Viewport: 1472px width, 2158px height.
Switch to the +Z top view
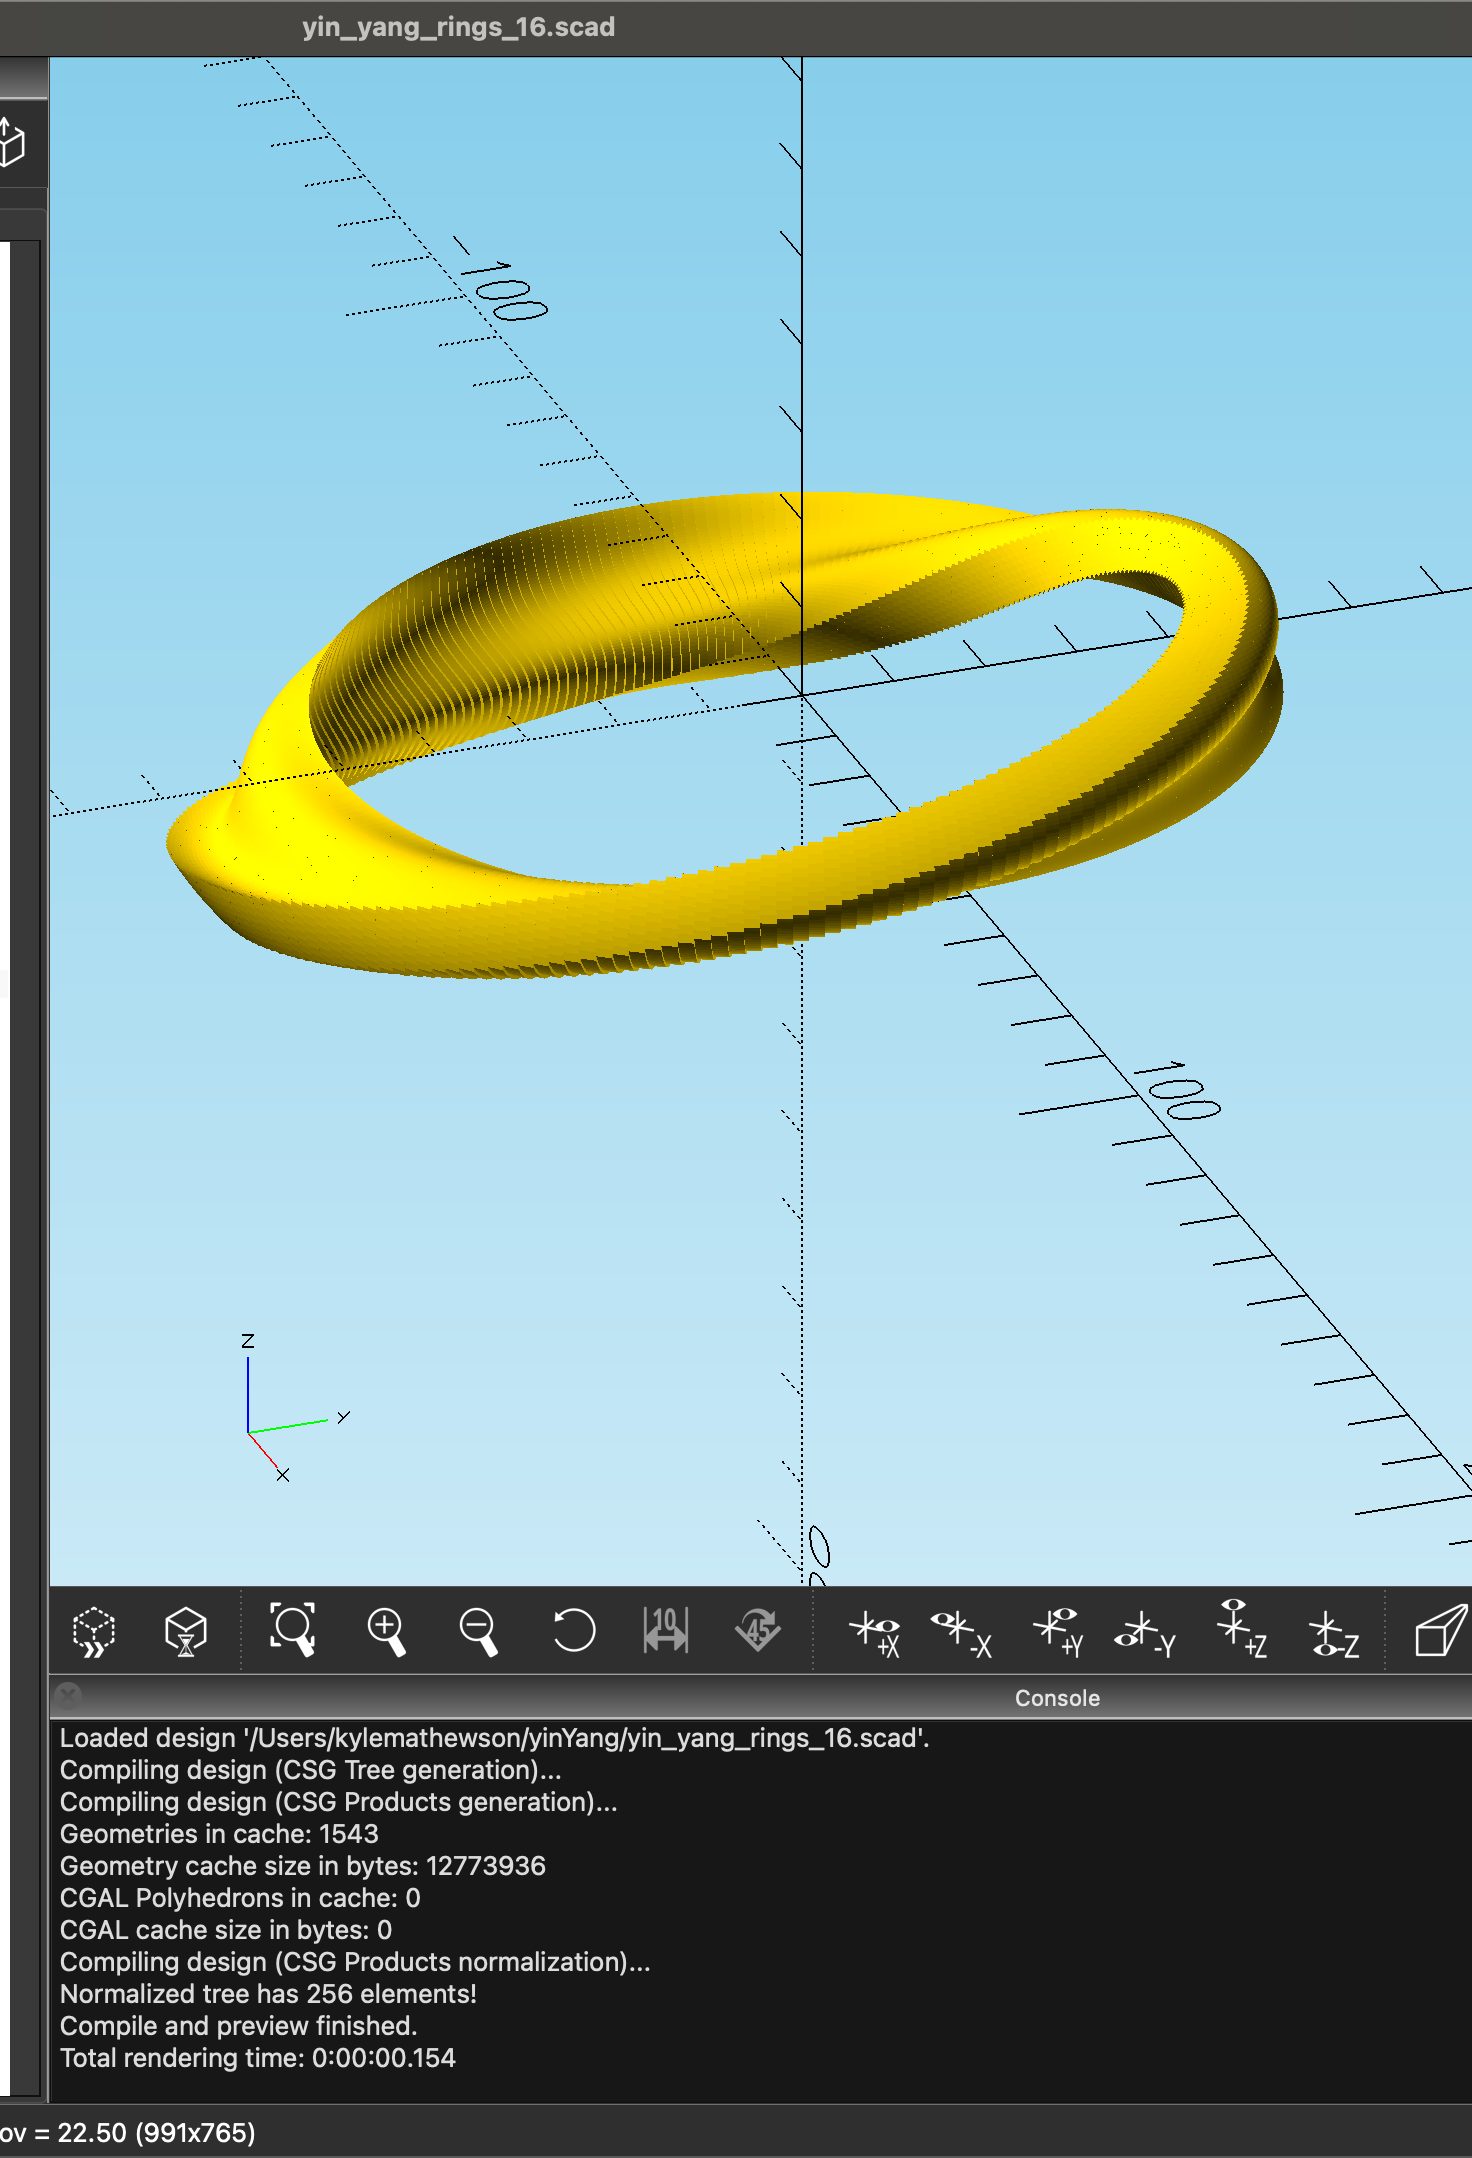click(x=1241, y=1630)
